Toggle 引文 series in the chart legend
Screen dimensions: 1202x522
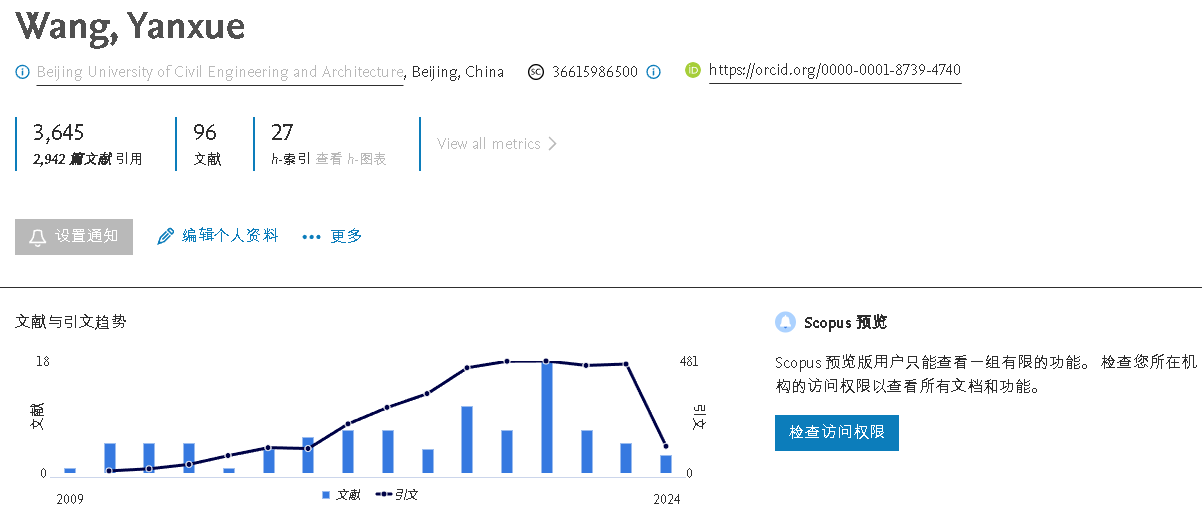(x=397, y=495)
